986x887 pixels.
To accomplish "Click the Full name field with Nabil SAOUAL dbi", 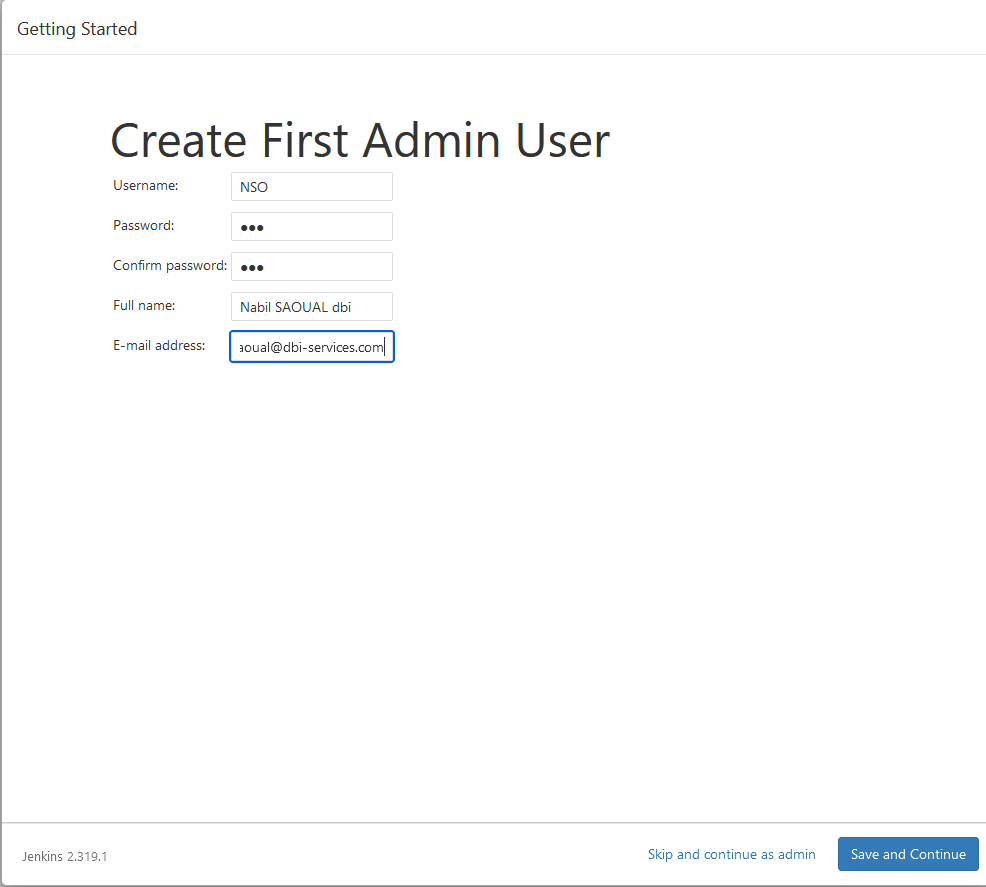I will point(312,307).
